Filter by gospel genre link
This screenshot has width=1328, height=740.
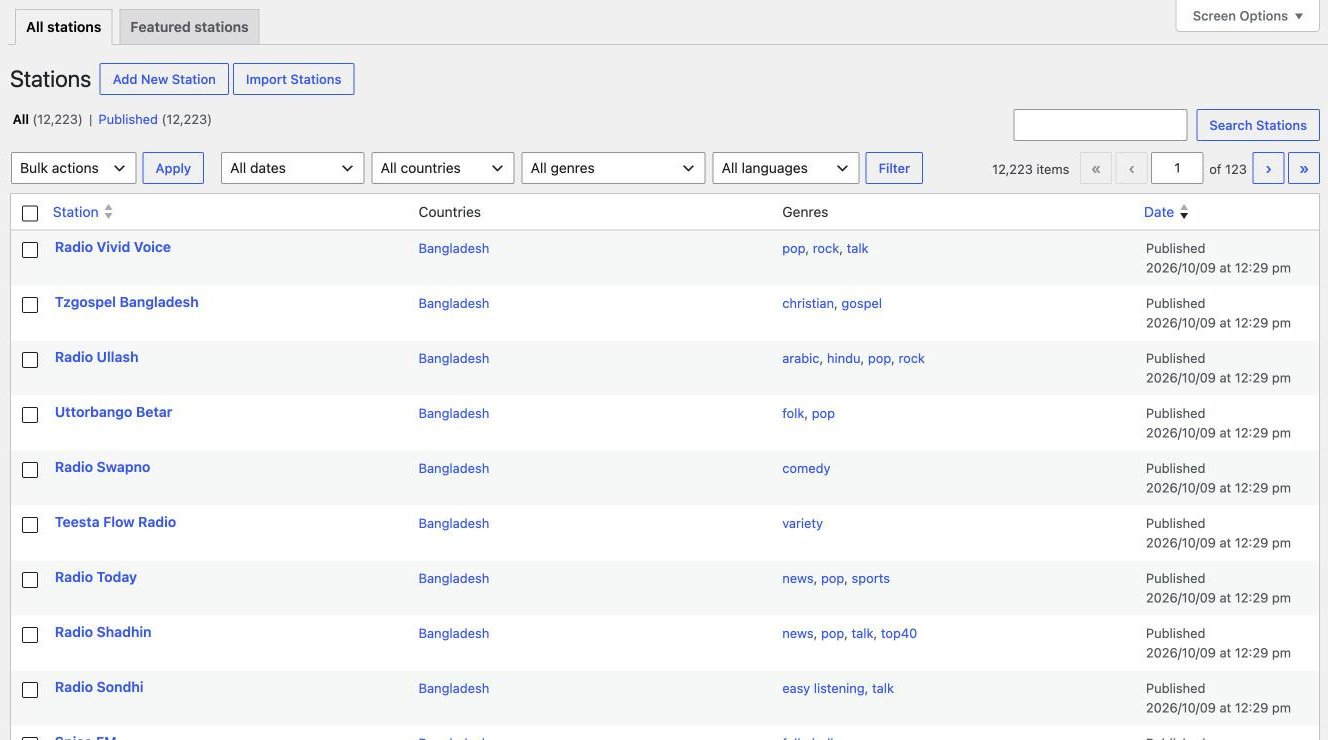(861, 303)
